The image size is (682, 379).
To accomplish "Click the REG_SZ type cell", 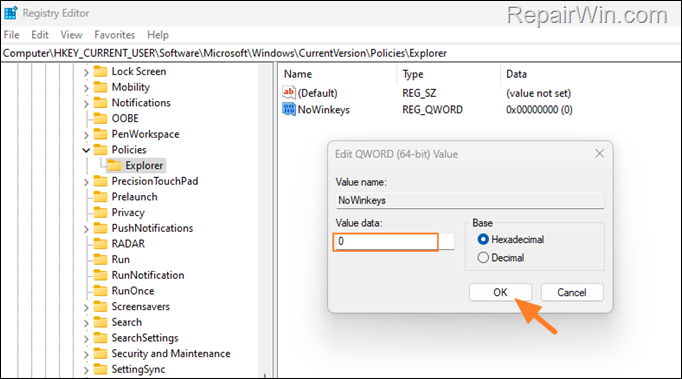I will point(419,93).
